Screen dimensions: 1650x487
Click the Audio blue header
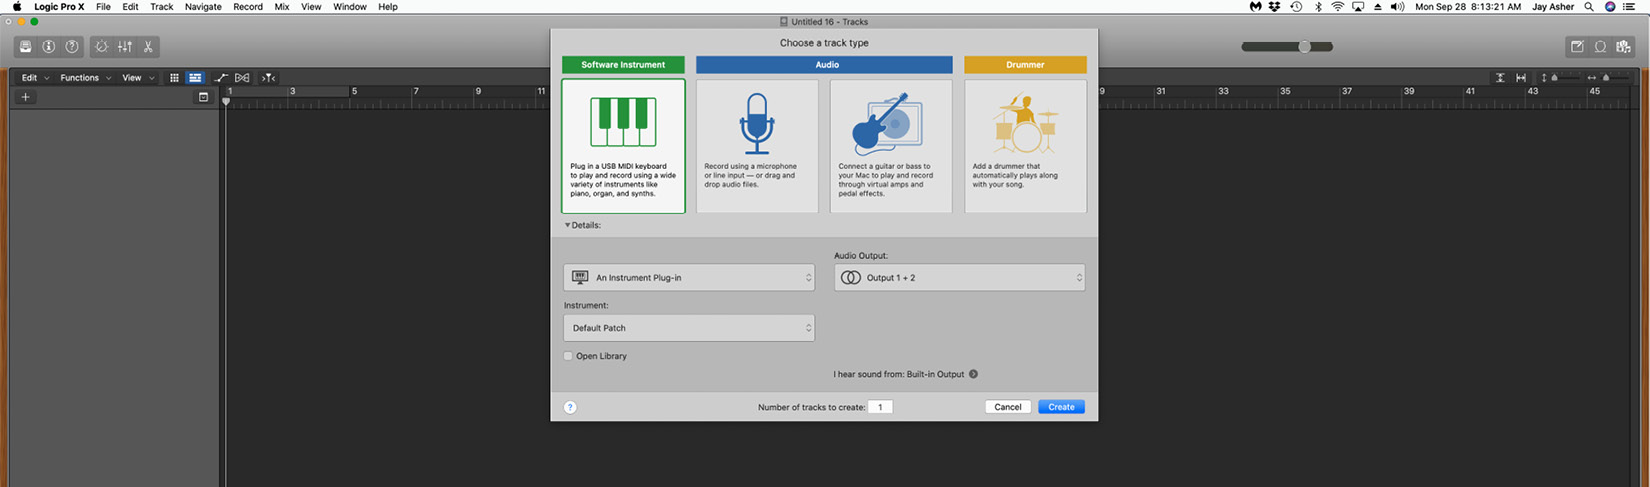coord(824,65)
